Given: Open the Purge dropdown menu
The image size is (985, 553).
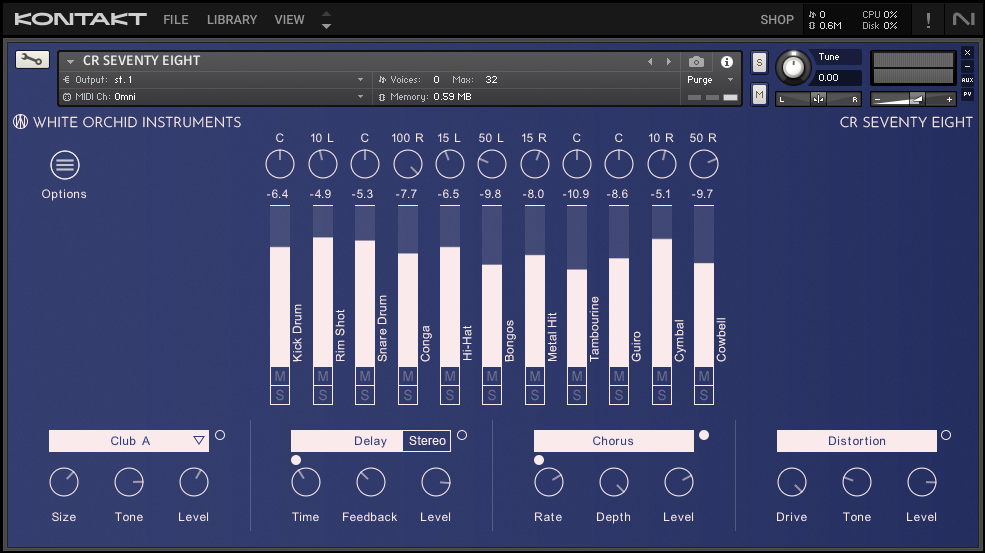Looking at the screenshot, I should [x=710, y=80].
